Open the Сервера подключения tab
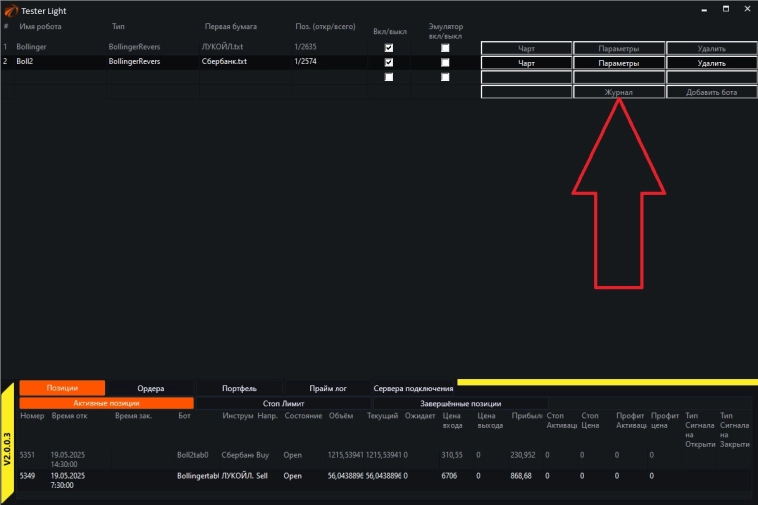Image resolution: width=758 pixels, height=505 pixels. [x=413, y=388]
